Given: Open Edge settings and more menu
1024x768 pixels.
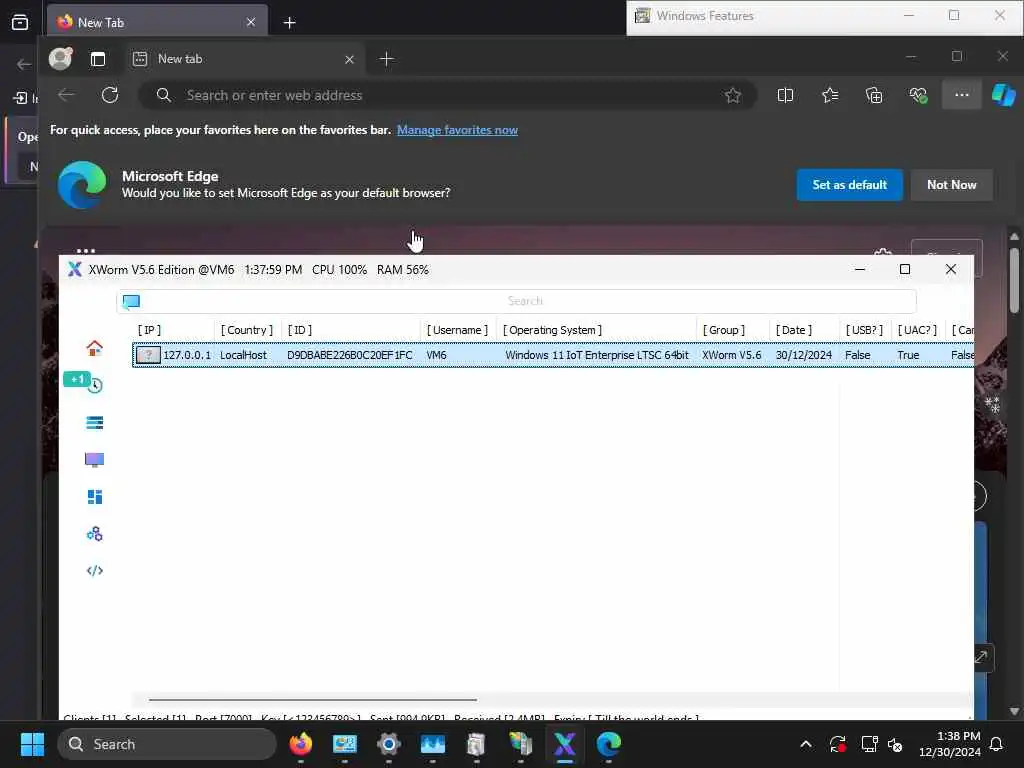Looking at the screenshot, I should point(961,95).
